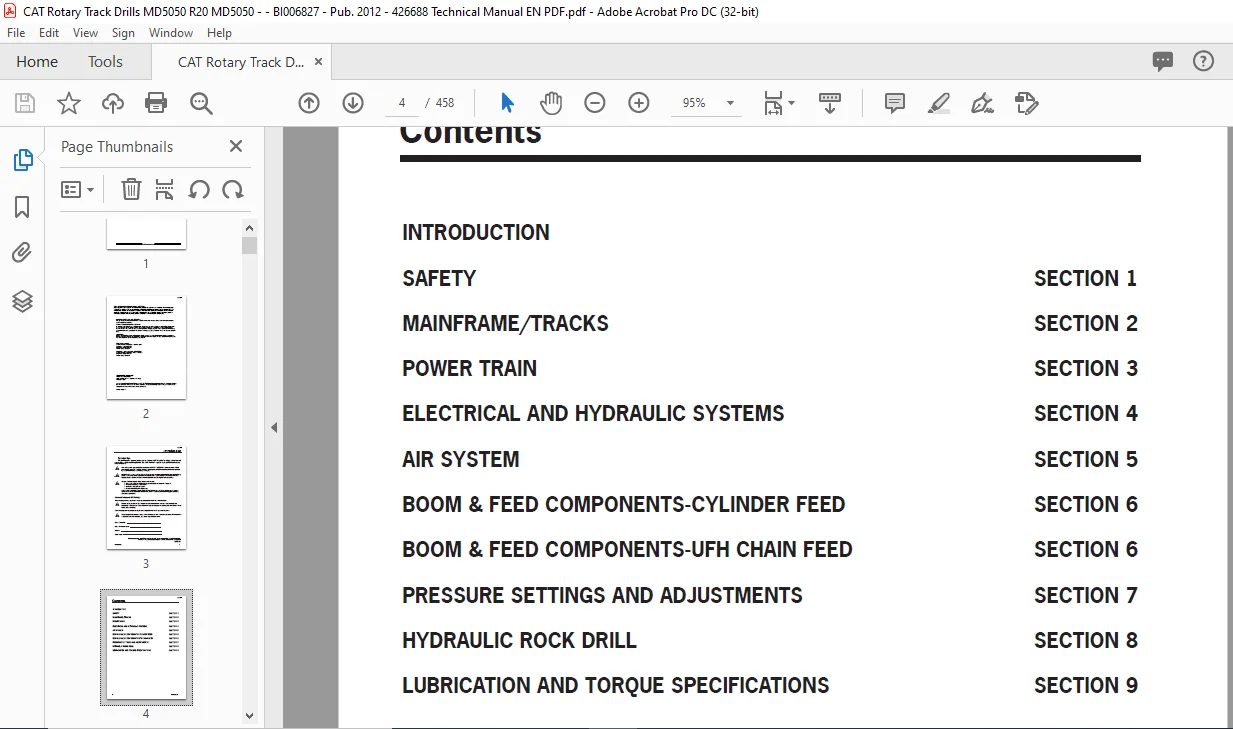Open the Attachments paperclip sidebar icon

tap(22, 253)
